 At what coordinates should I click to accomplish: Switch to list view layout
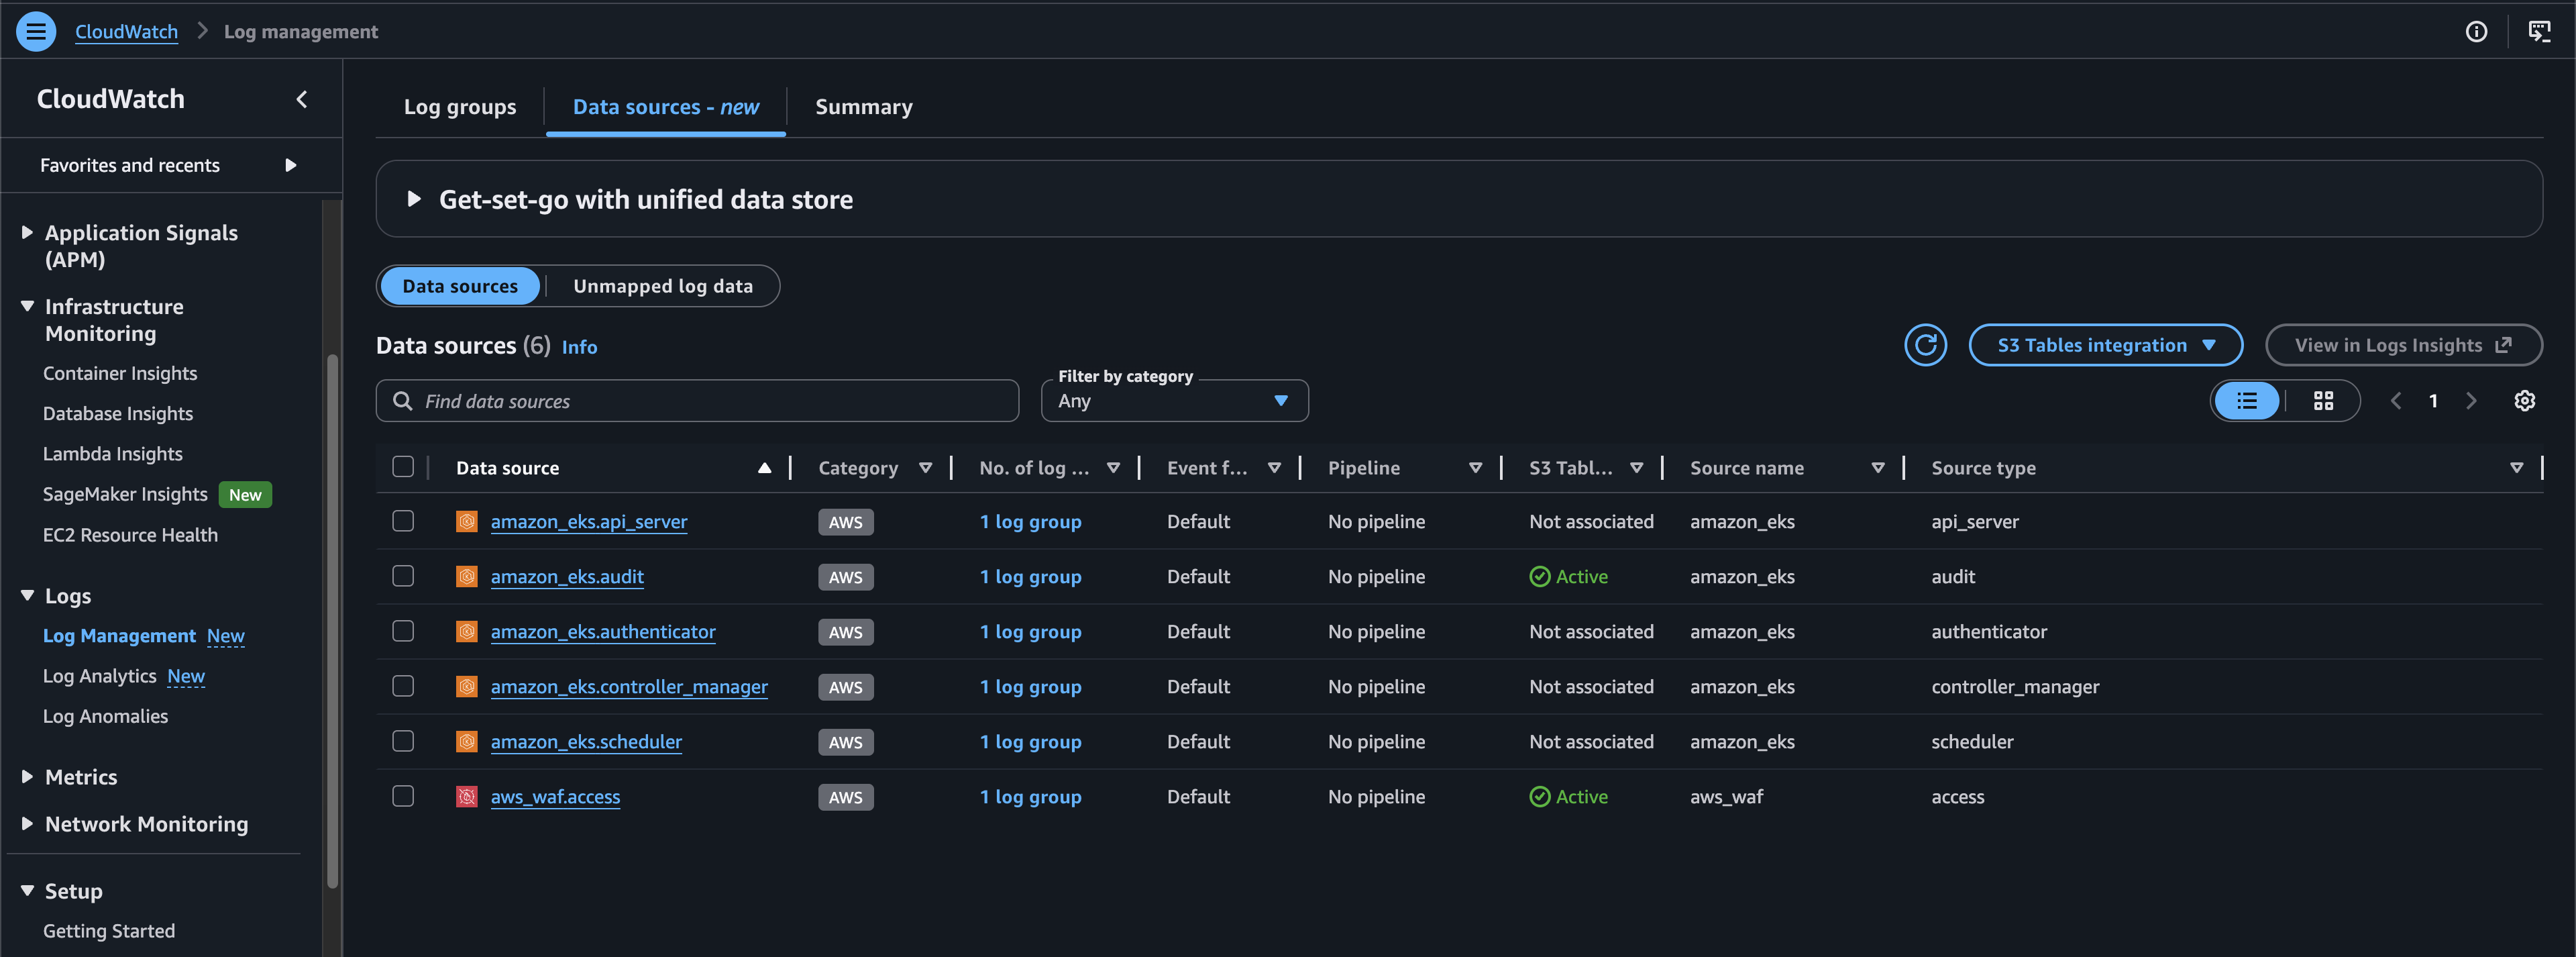point(2247,401)
